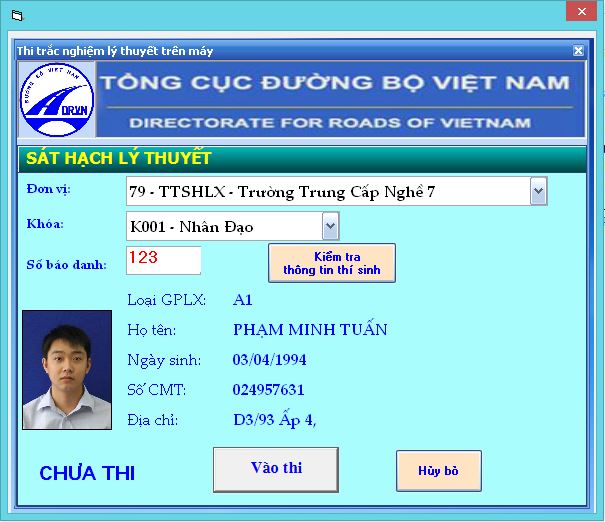
Task: Click 'Kiểm tra thông tin thí sinh' button
Action: [332, 263]
